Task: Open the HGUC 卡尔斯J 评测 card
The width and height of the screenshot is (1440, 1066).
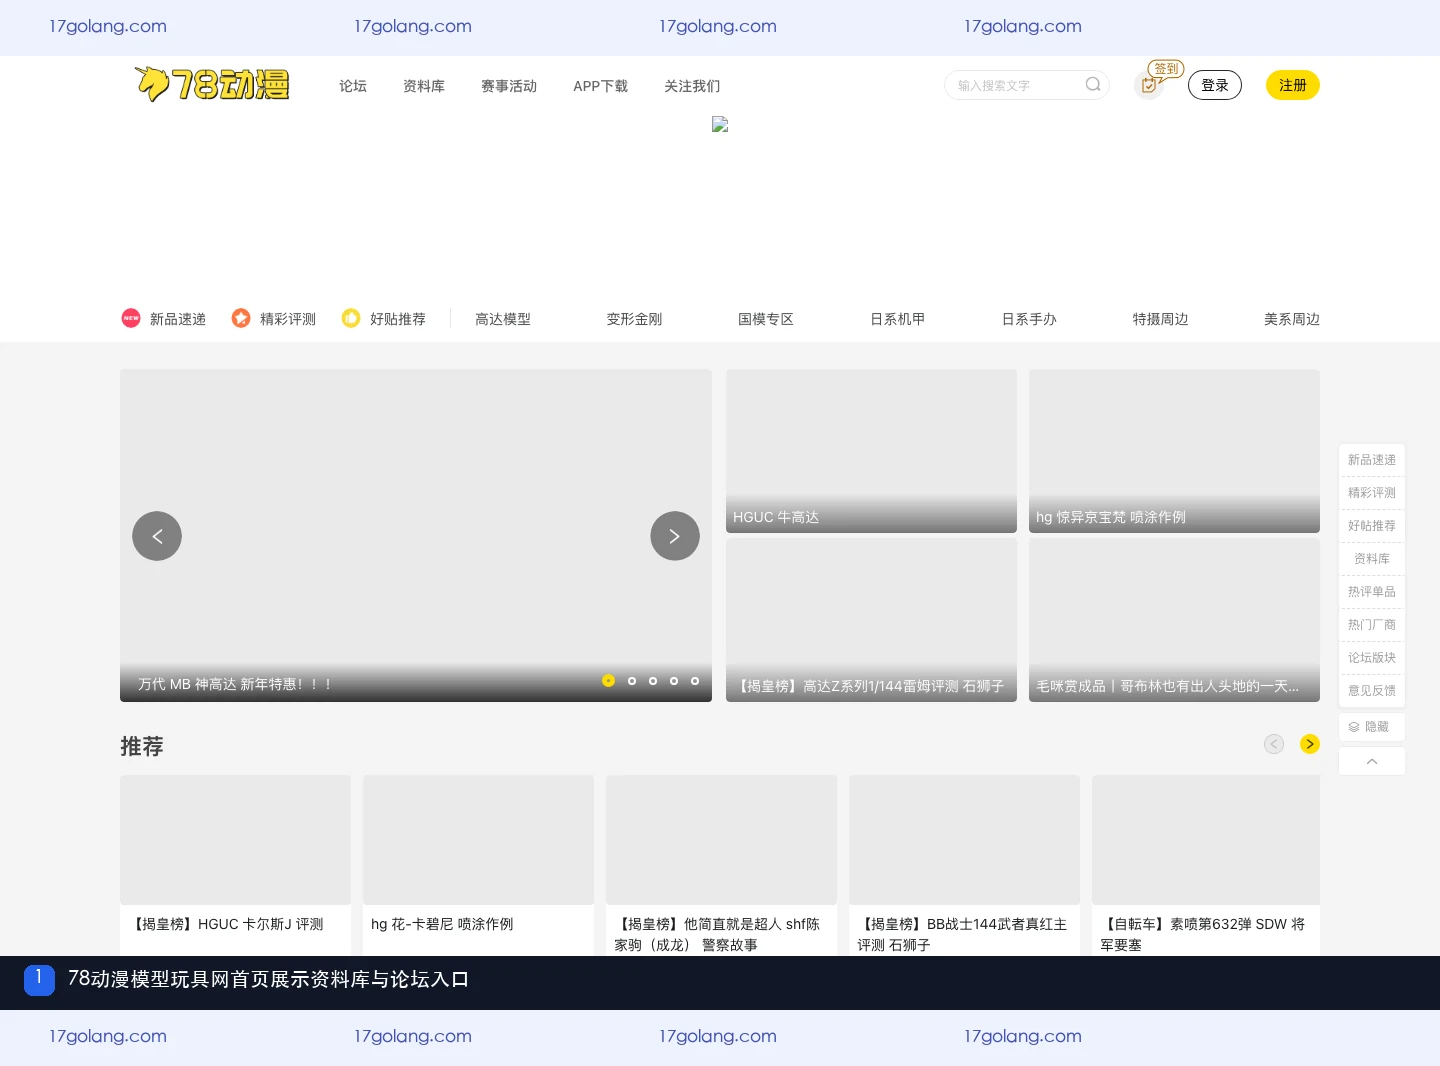Action: click(x=235, y=865)
